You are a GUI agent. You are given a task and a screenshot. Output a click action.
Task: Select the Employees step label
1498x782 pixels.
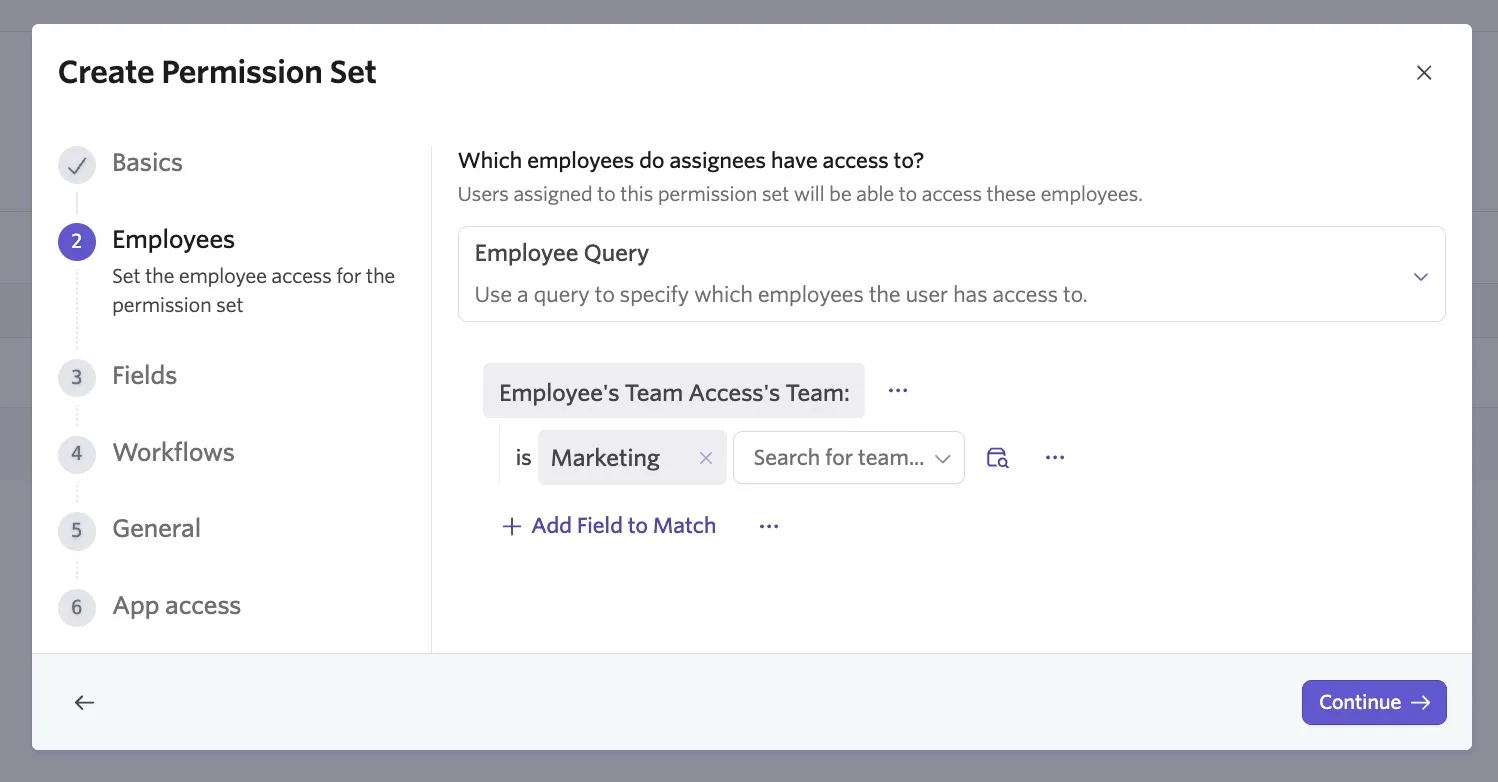pyautogui.click(x=173, y=240)
